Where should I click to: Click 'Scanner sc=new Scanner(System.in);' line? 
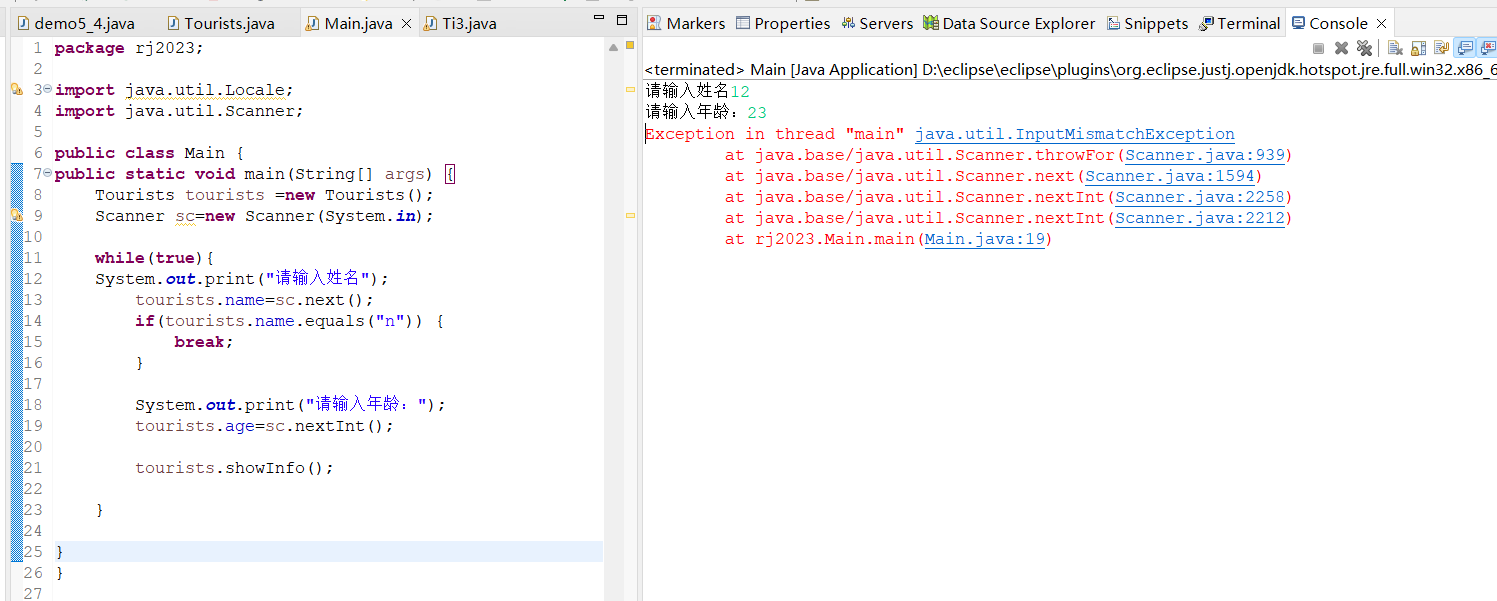tap(264, 216)
